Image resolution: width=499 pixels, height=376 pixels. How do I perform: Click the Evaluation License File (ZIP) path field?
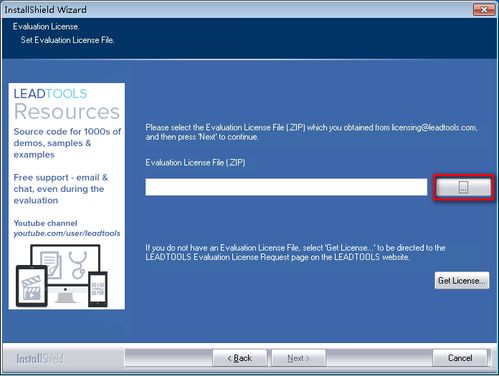click(x=286, y=187)
